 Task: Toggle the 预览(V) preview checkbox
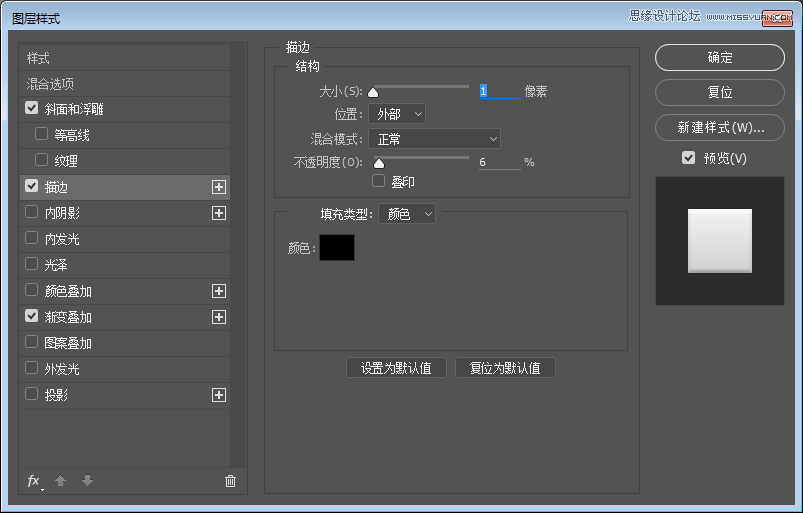coord(688,158)
